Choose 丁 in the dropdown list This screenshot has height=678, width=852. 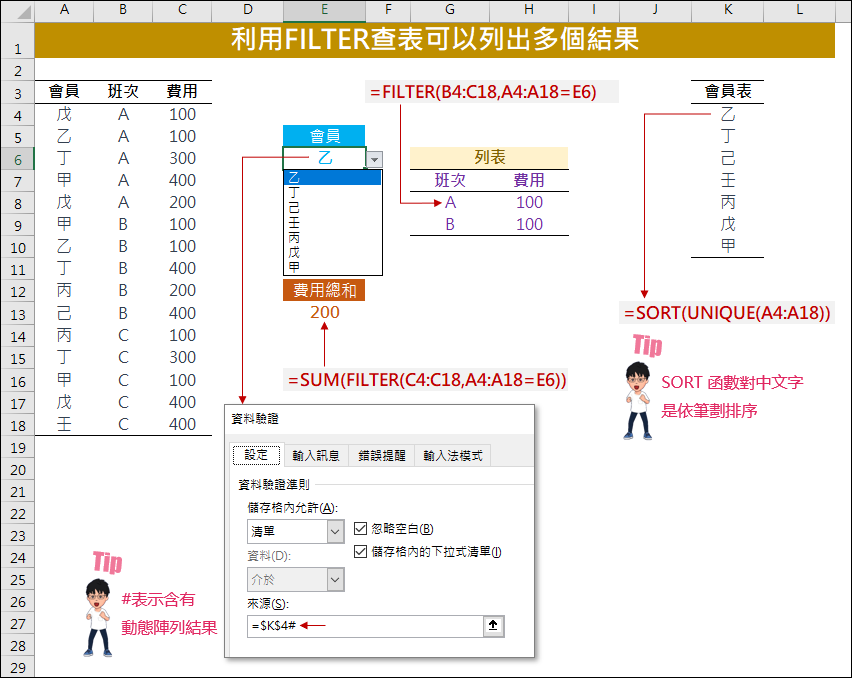[333, 192]
